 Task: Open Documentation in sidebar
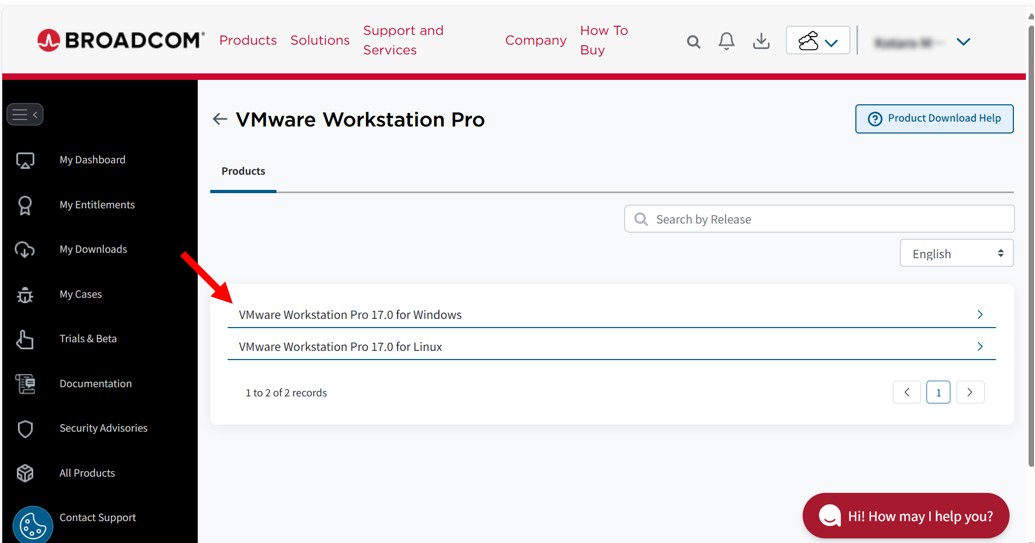click(x=96, y=383)
